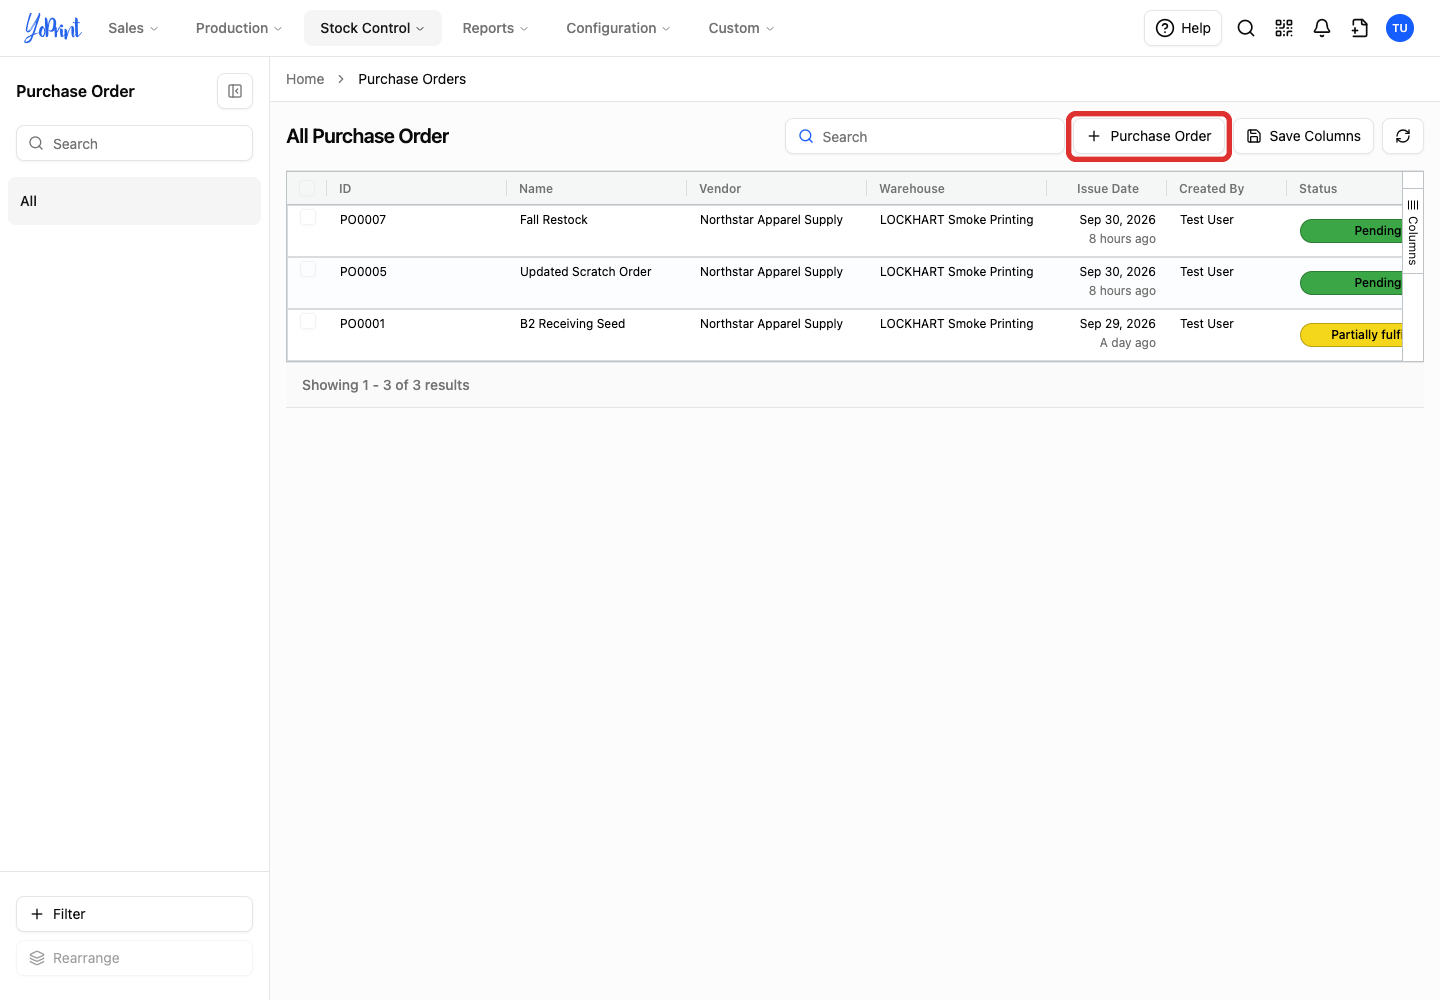Focus the All Purchase Order search box

coord(925,136)
